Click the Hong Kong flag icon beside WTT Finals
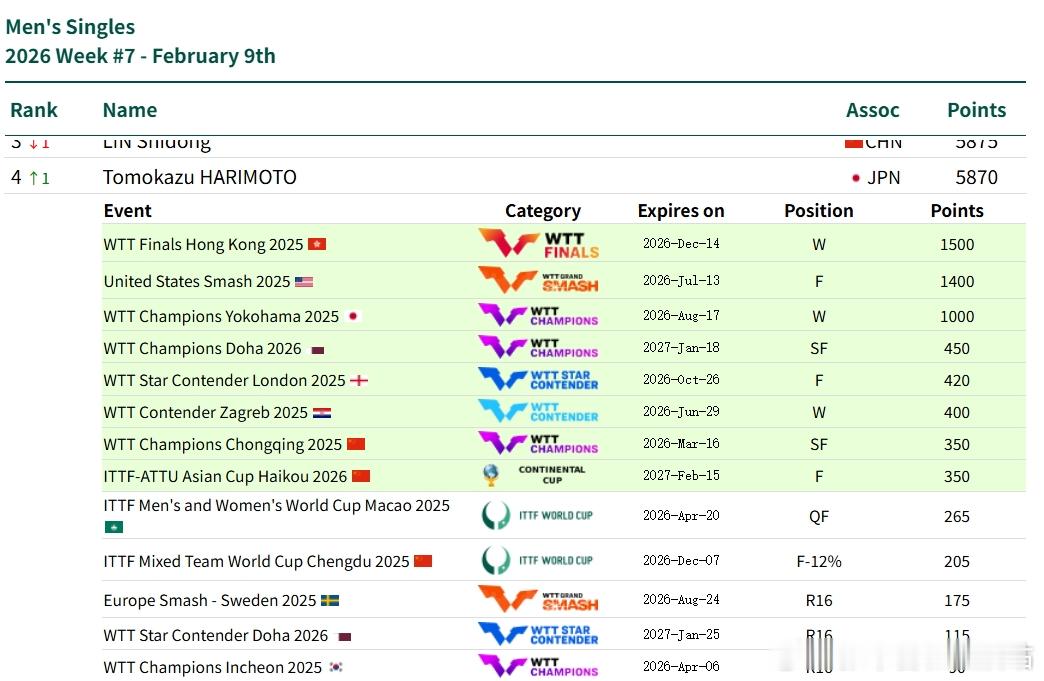The image size is (1044, 681). (x=317, y=244)
